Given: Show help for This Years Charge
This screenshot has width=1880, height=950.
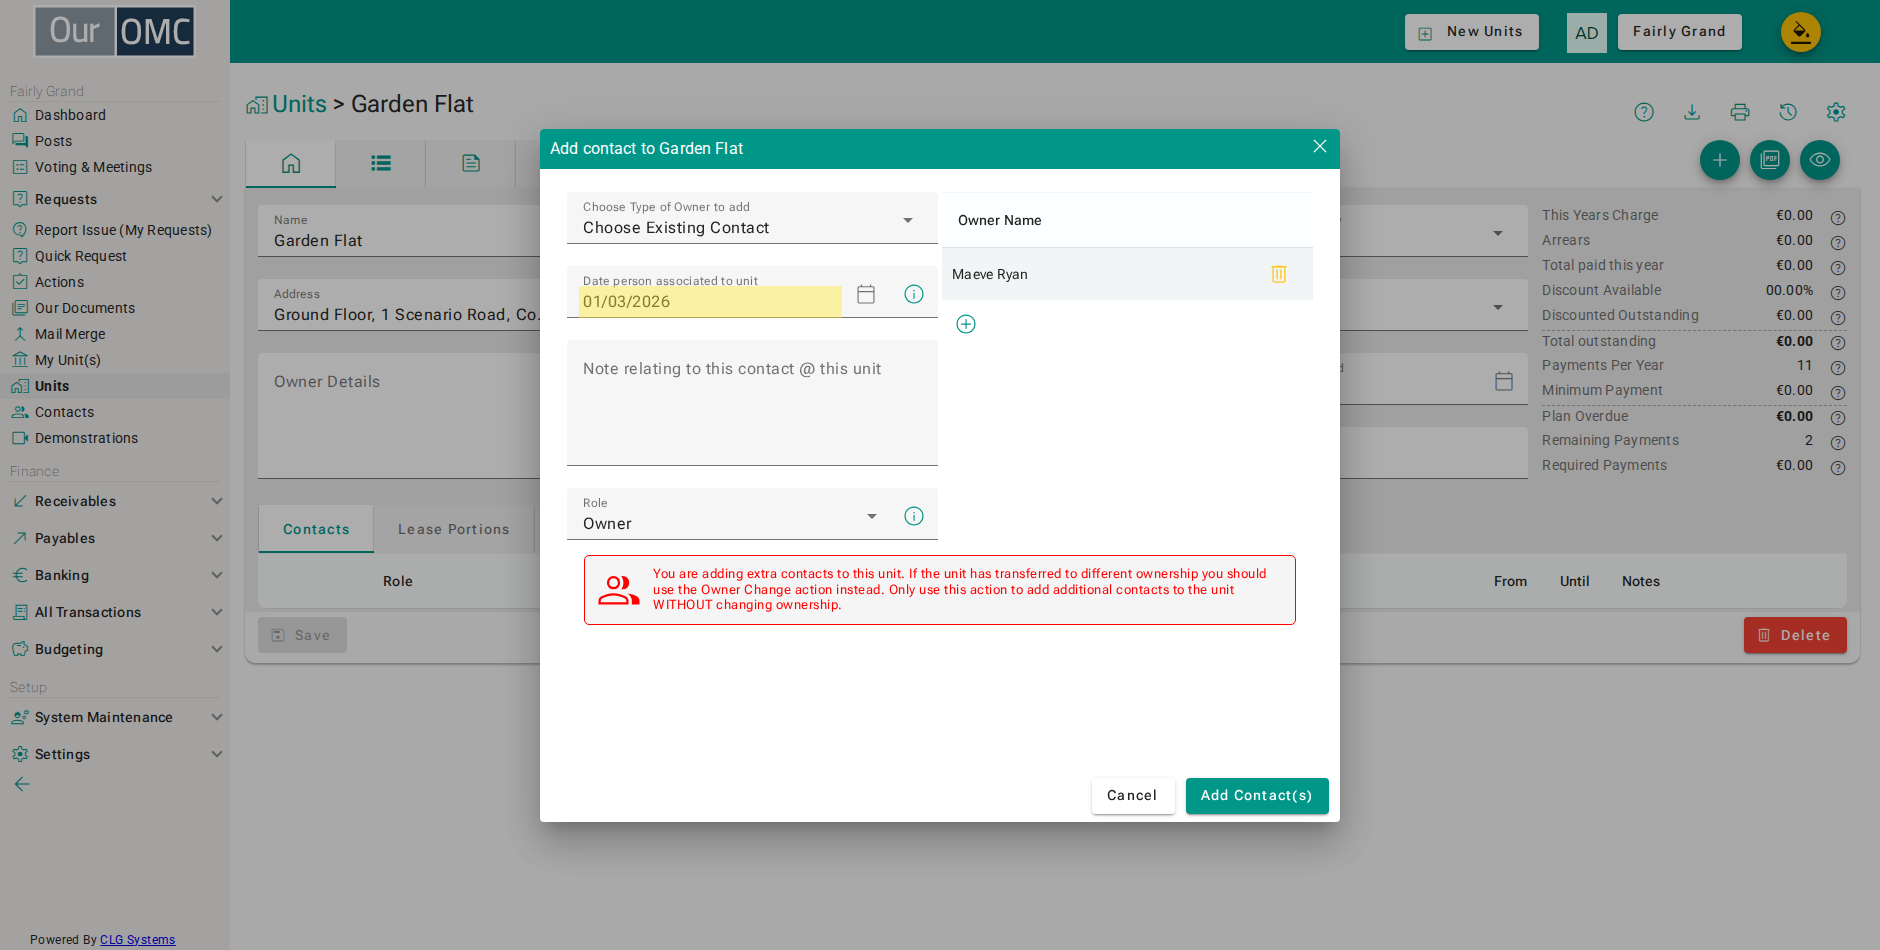Looking at the screenshot, I should 1838,217.
